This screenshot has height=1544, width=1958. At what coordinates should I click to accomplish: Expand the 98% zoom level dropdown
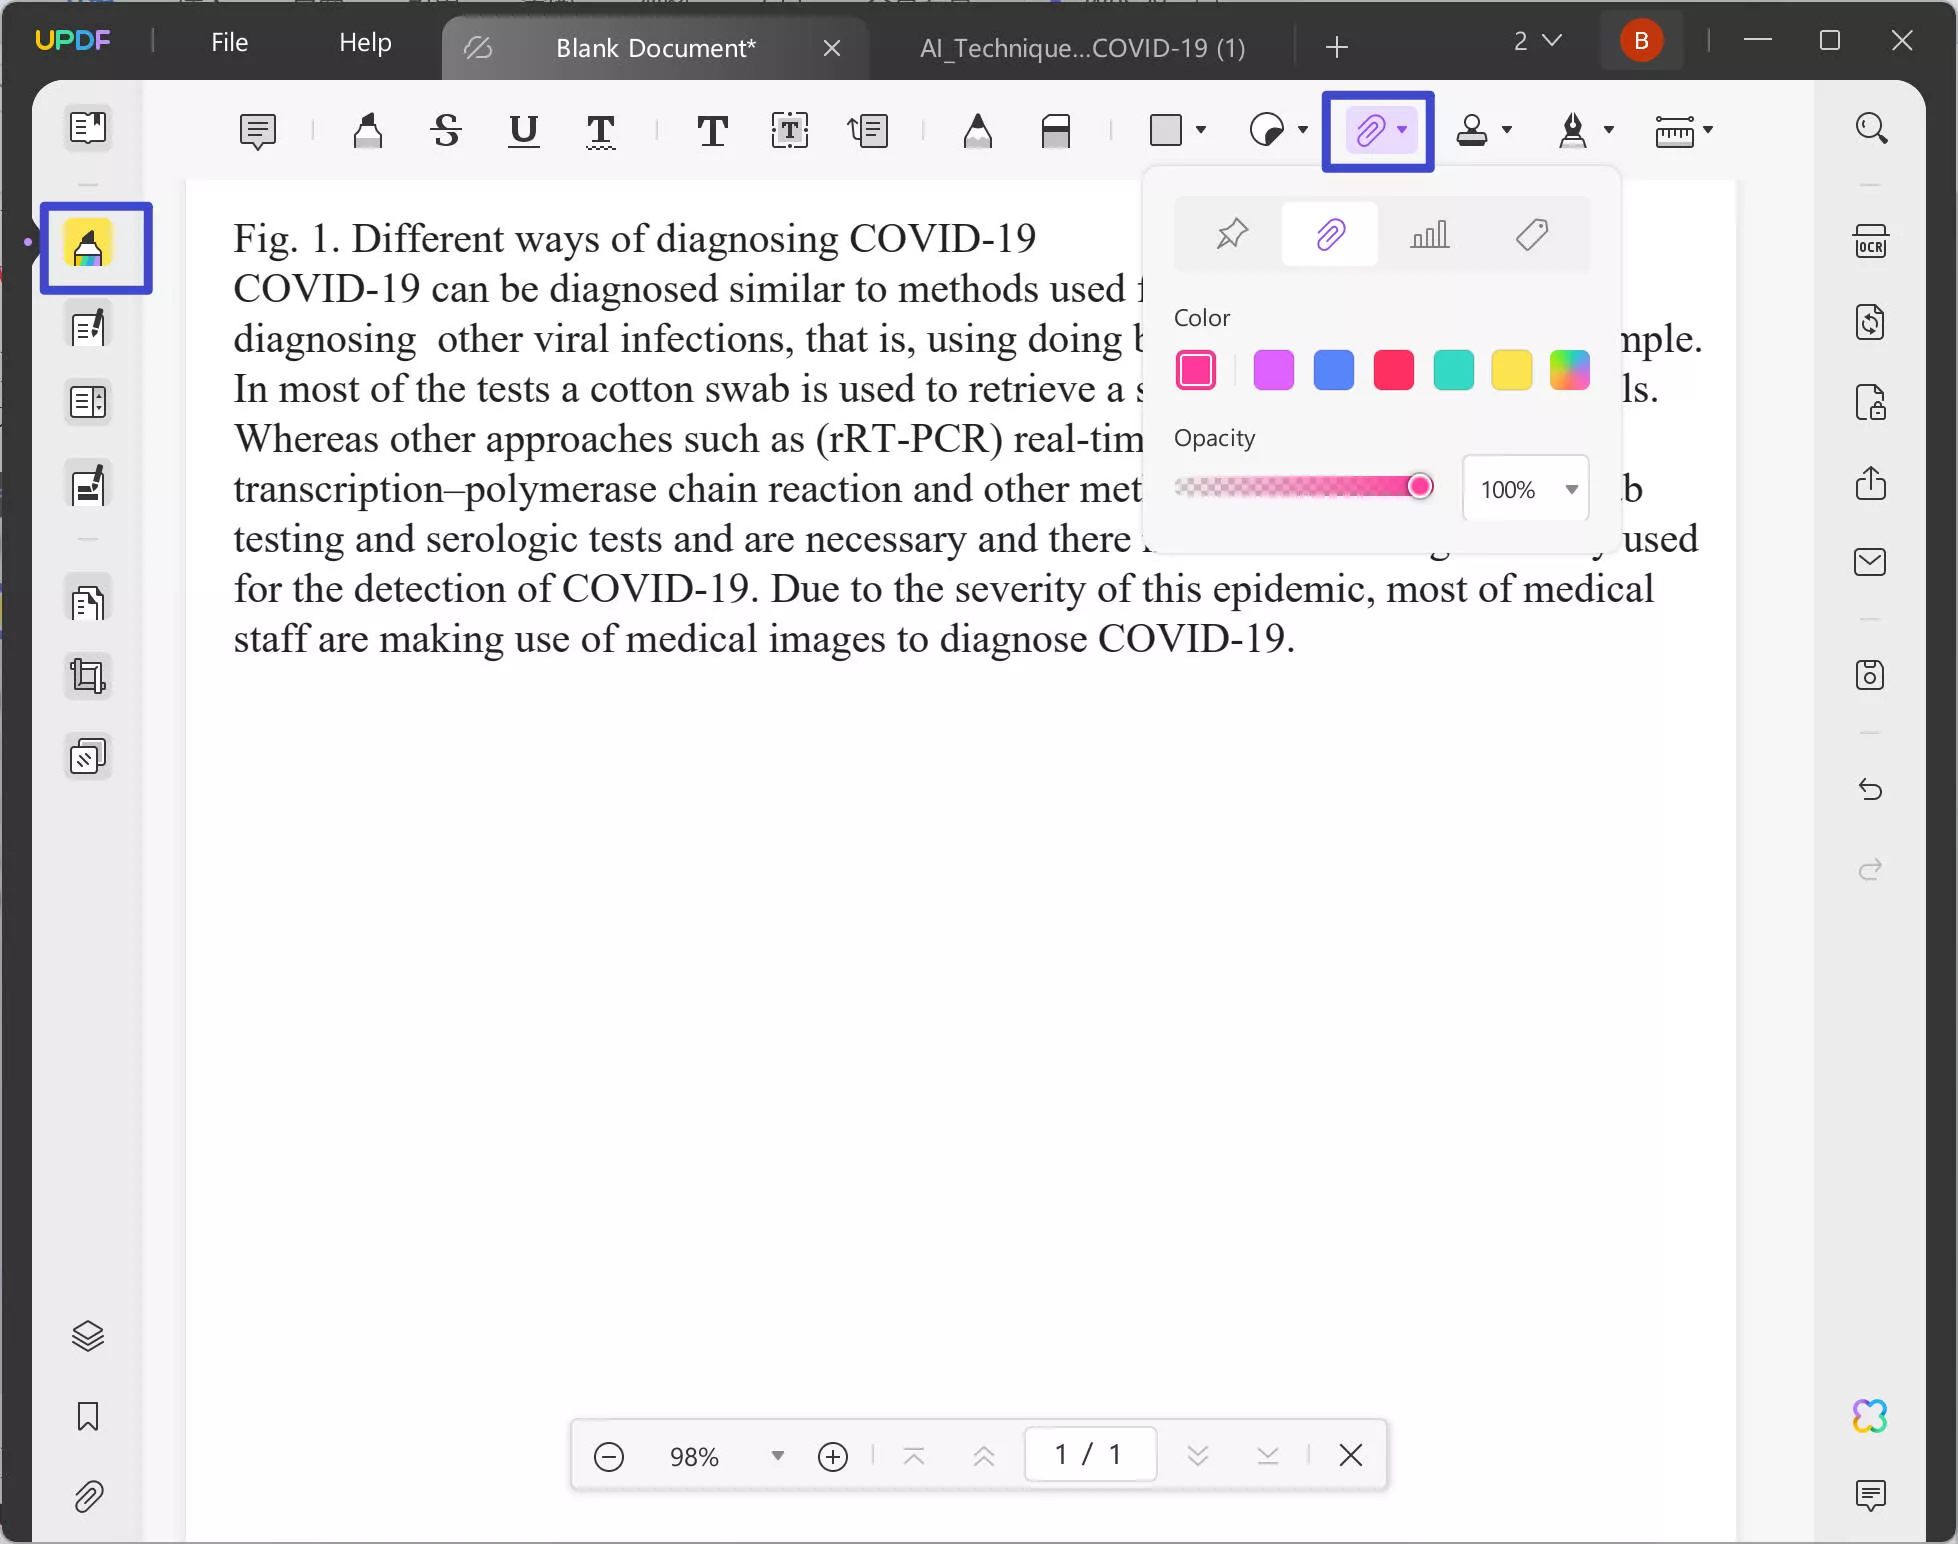click(x=777, y=1456)
